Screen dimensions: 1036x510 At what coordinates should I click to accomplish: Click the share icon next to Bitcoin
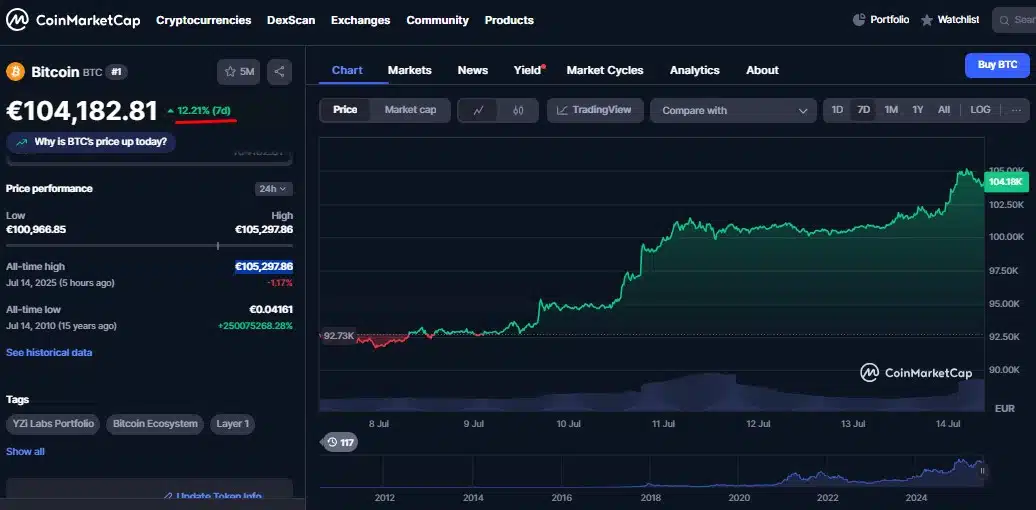pyautogui.click(x=279, y=72)
